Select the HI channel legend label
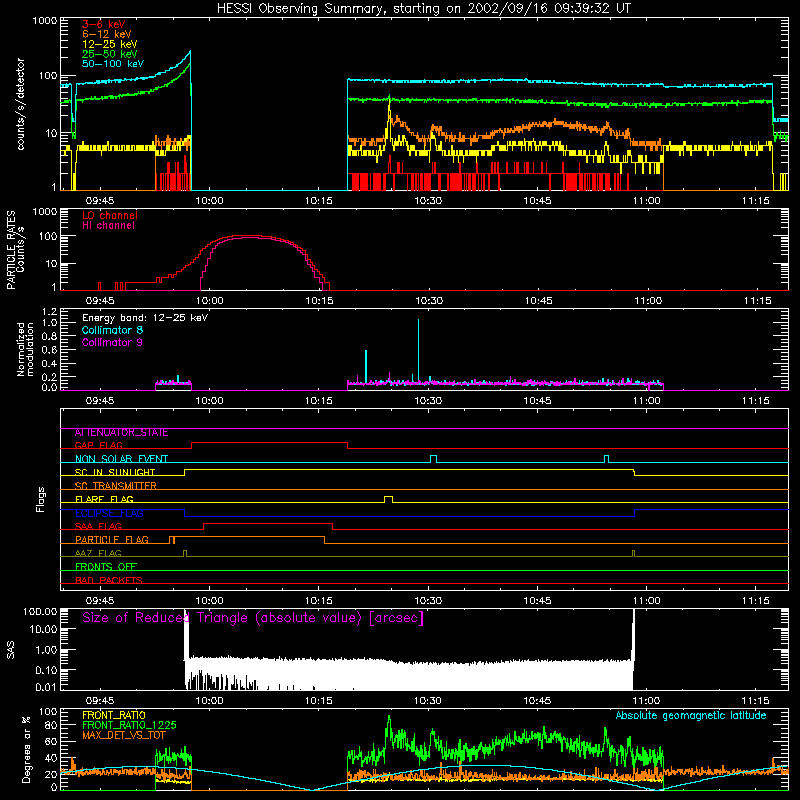Screen dimensions: 800x800 108,226
